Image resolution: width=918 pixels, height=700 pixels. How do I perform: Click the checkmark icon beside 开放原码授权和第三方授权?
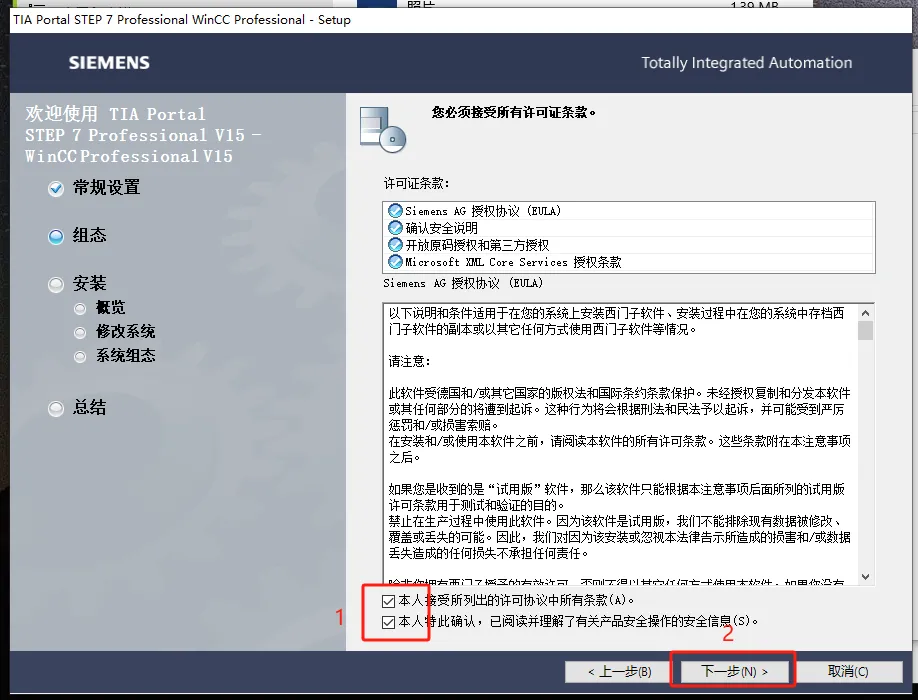(x=395, y=245)
